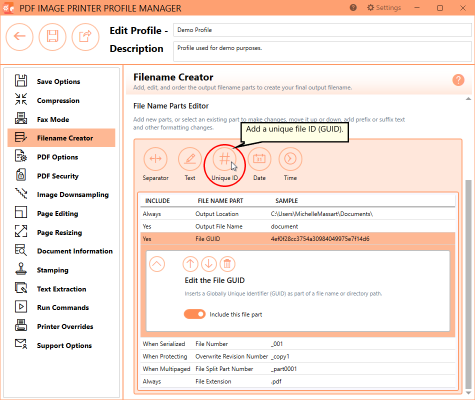Click the Image Downsampling icon

[x=21, y=194]
